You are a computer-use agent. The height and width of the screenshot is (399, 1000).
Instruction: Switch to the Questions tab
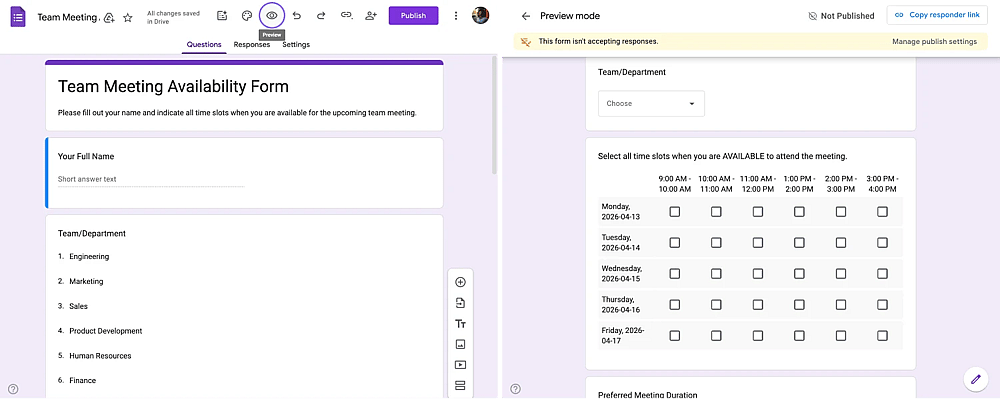coord(204,45)
